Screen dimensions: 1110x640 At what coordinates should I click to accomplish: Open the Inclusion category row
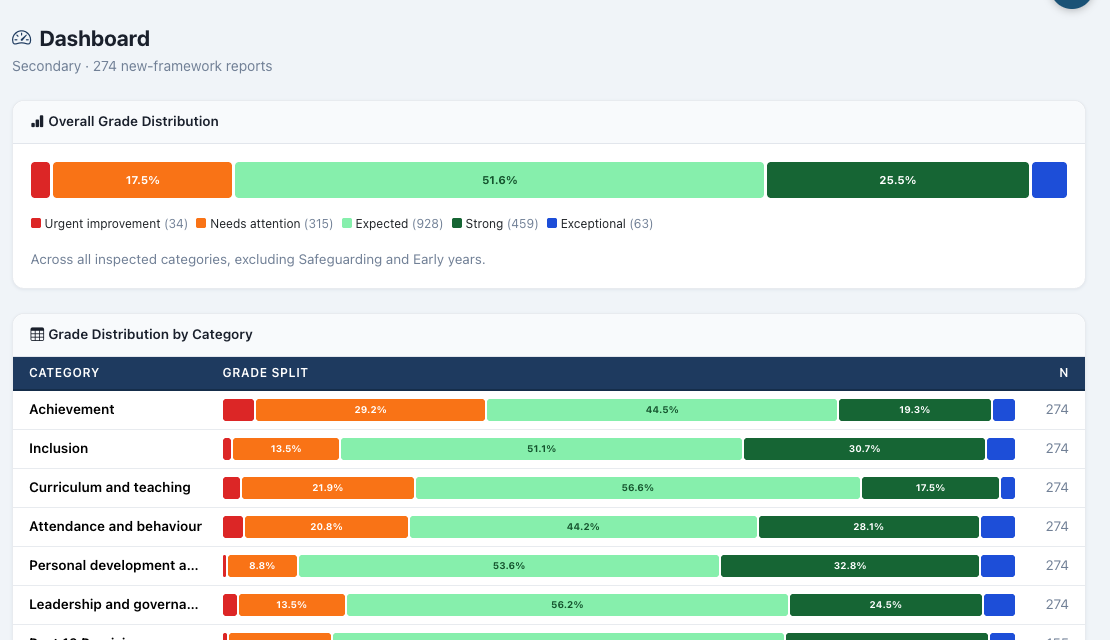click(549, 449)
